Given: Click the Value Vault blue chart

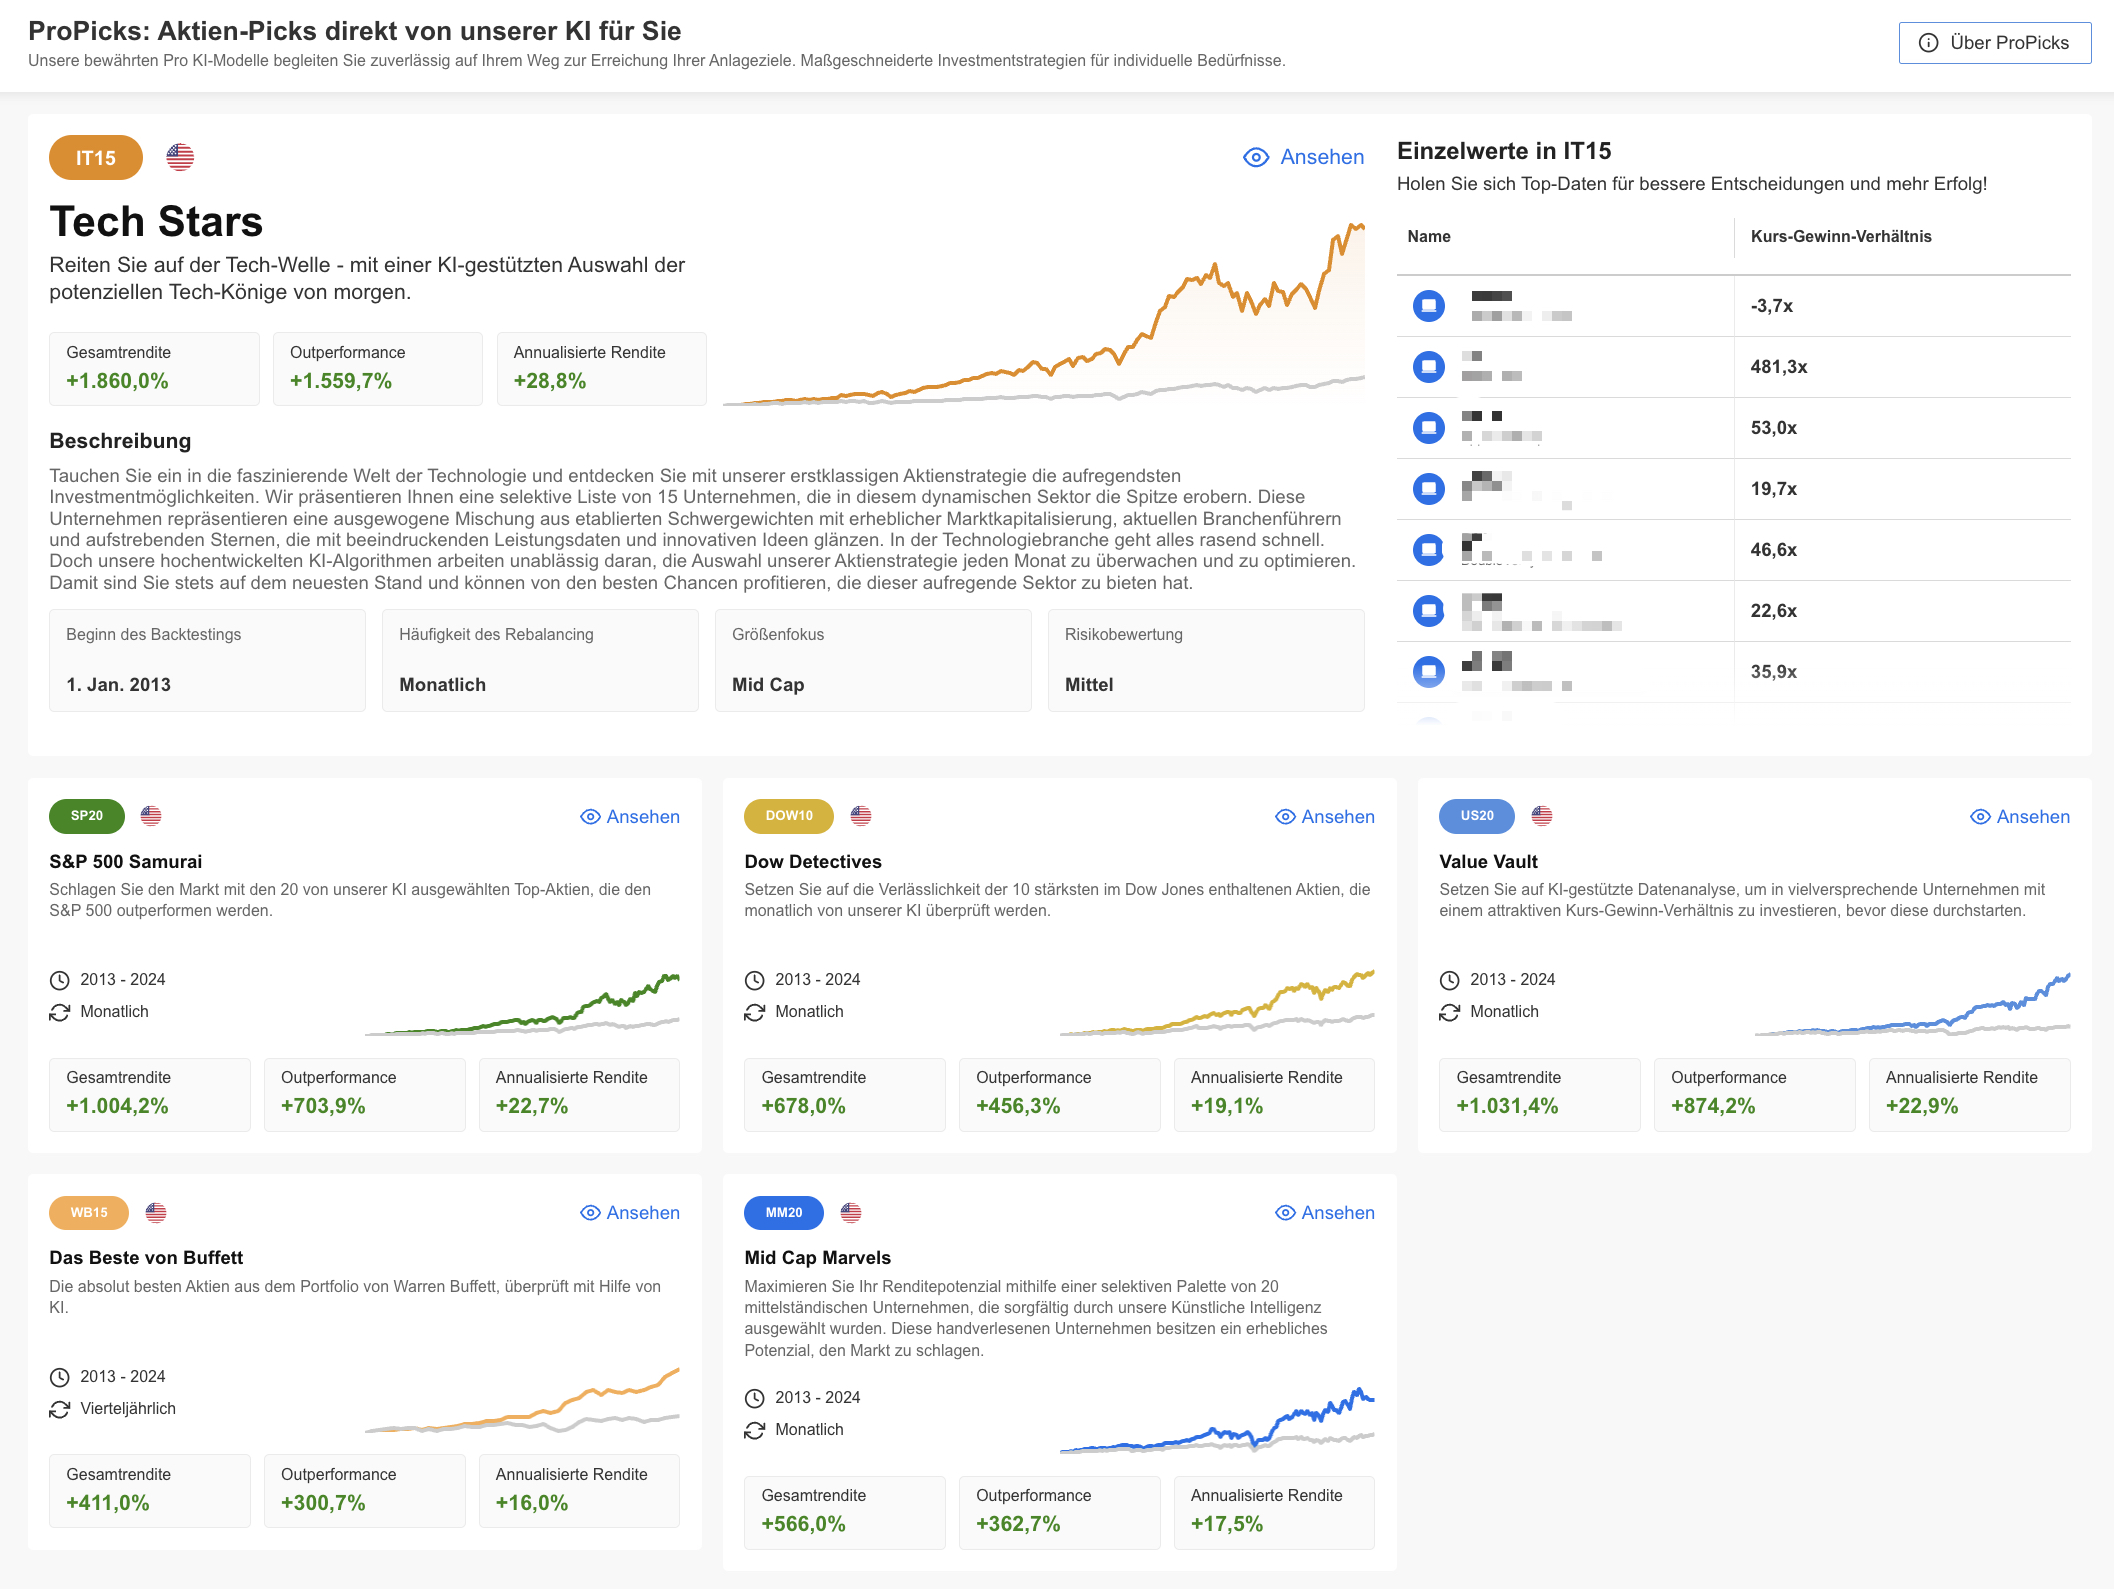Looking at the screenshot, I should coord(1912,1003).
